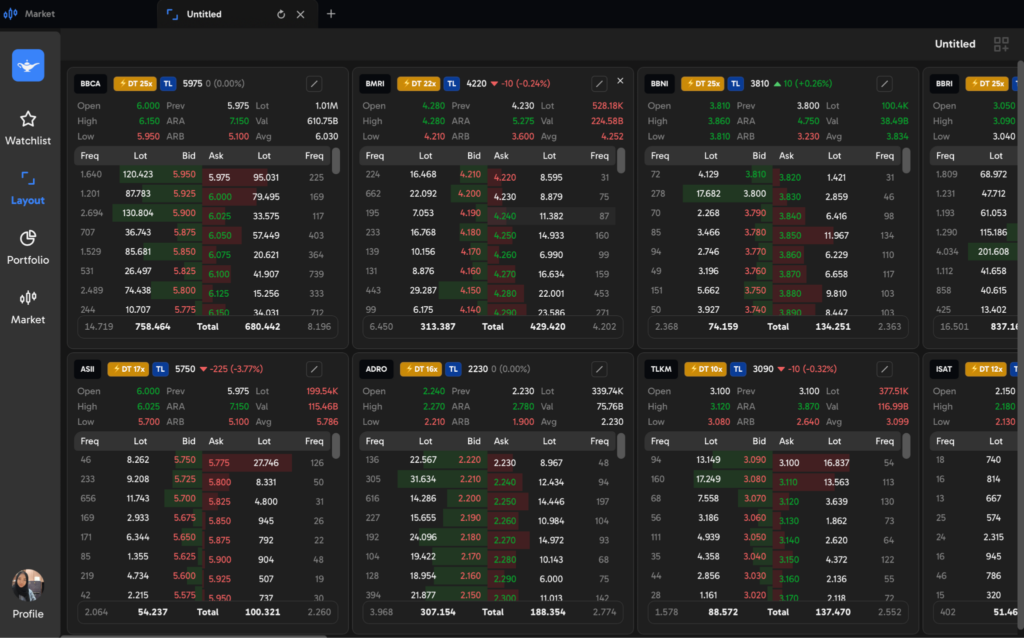
Task: Close the BMRI panel
Action: coord(620,81)
